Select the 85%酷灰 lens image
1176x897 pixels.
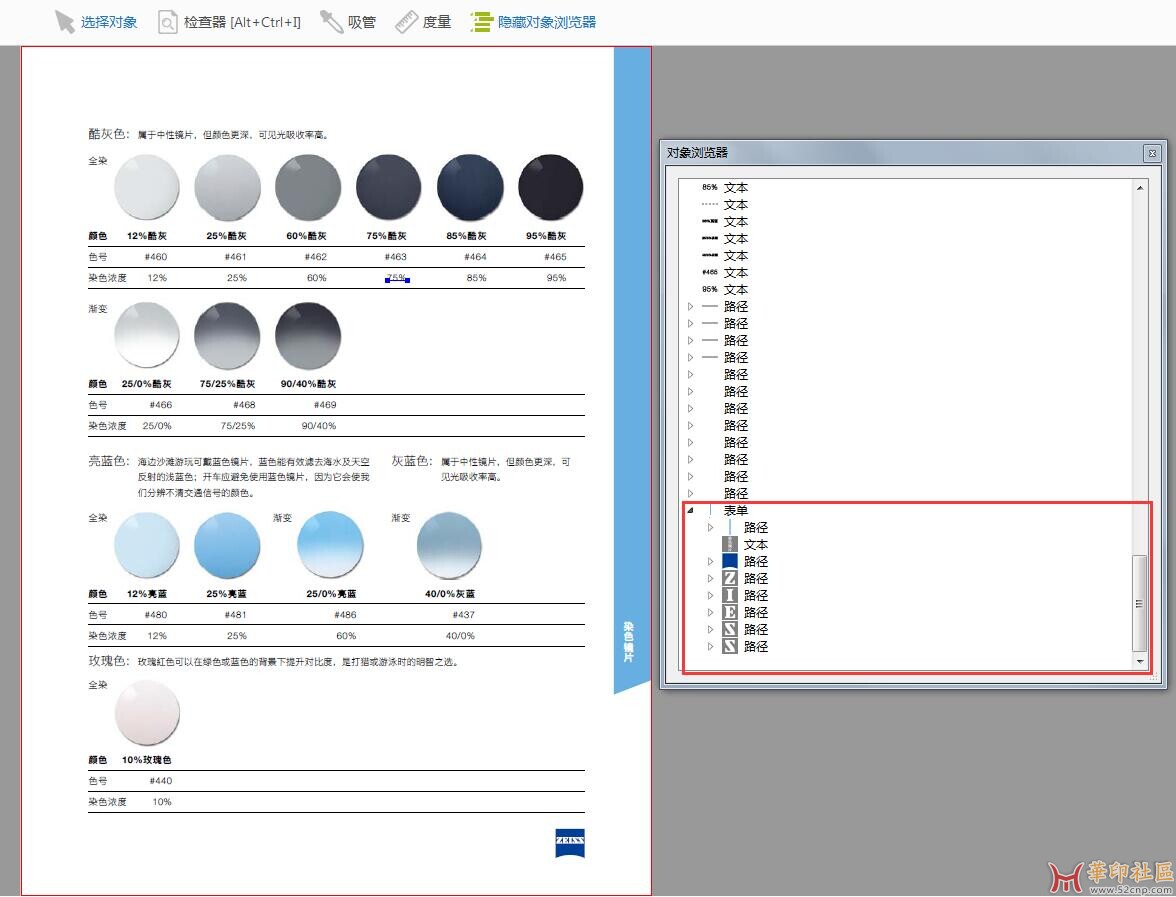pyautogui.click(x=470, y=188)
